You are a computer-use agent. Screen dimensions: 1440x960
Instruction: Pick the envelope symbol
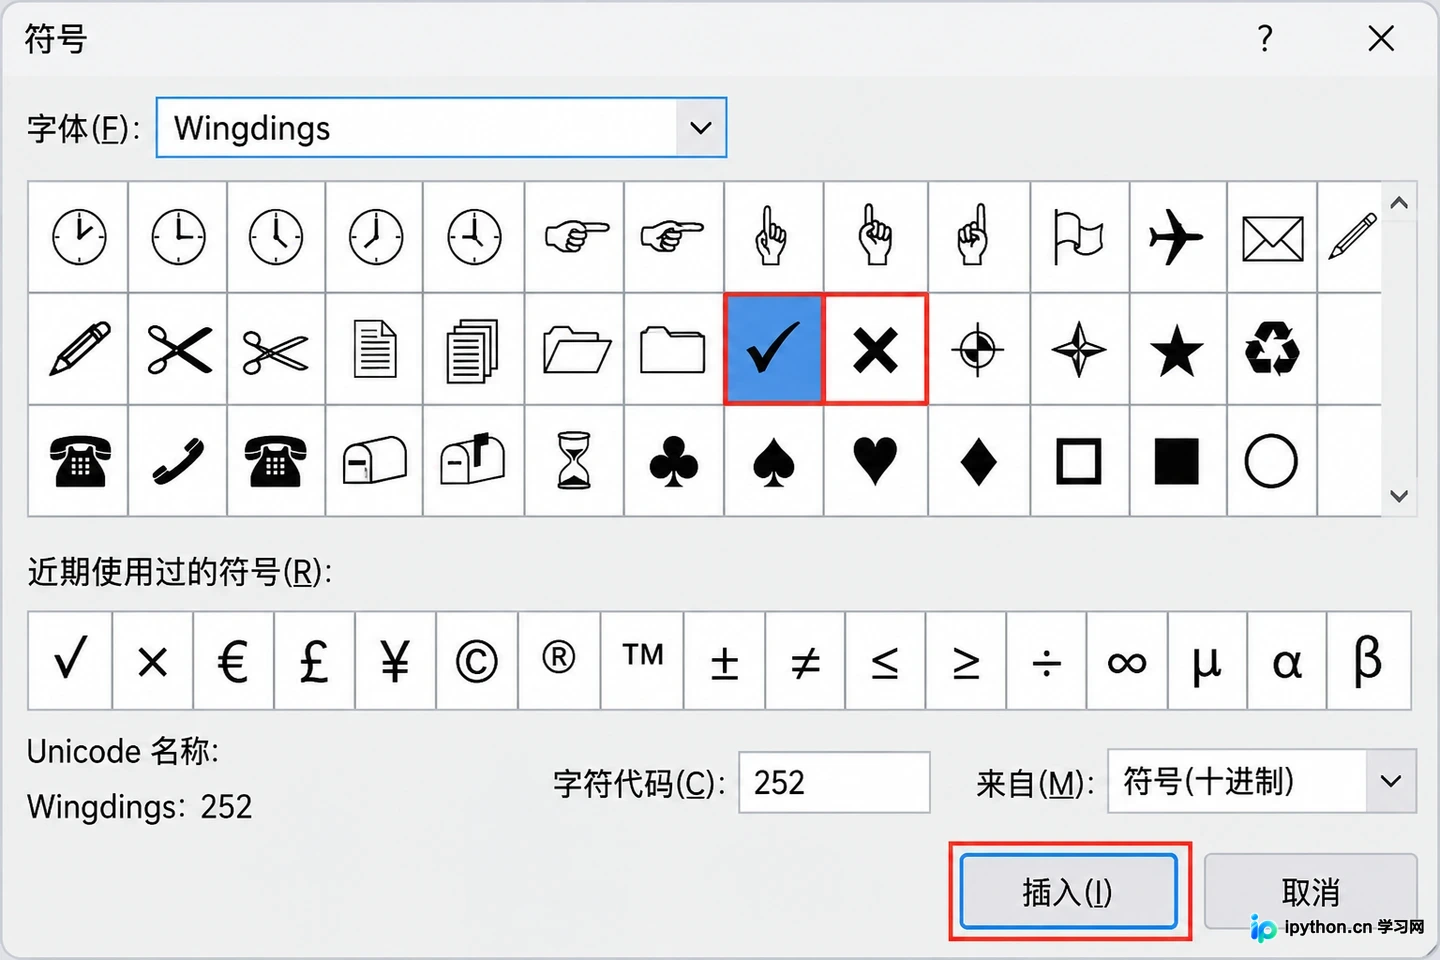[1272, 237]
